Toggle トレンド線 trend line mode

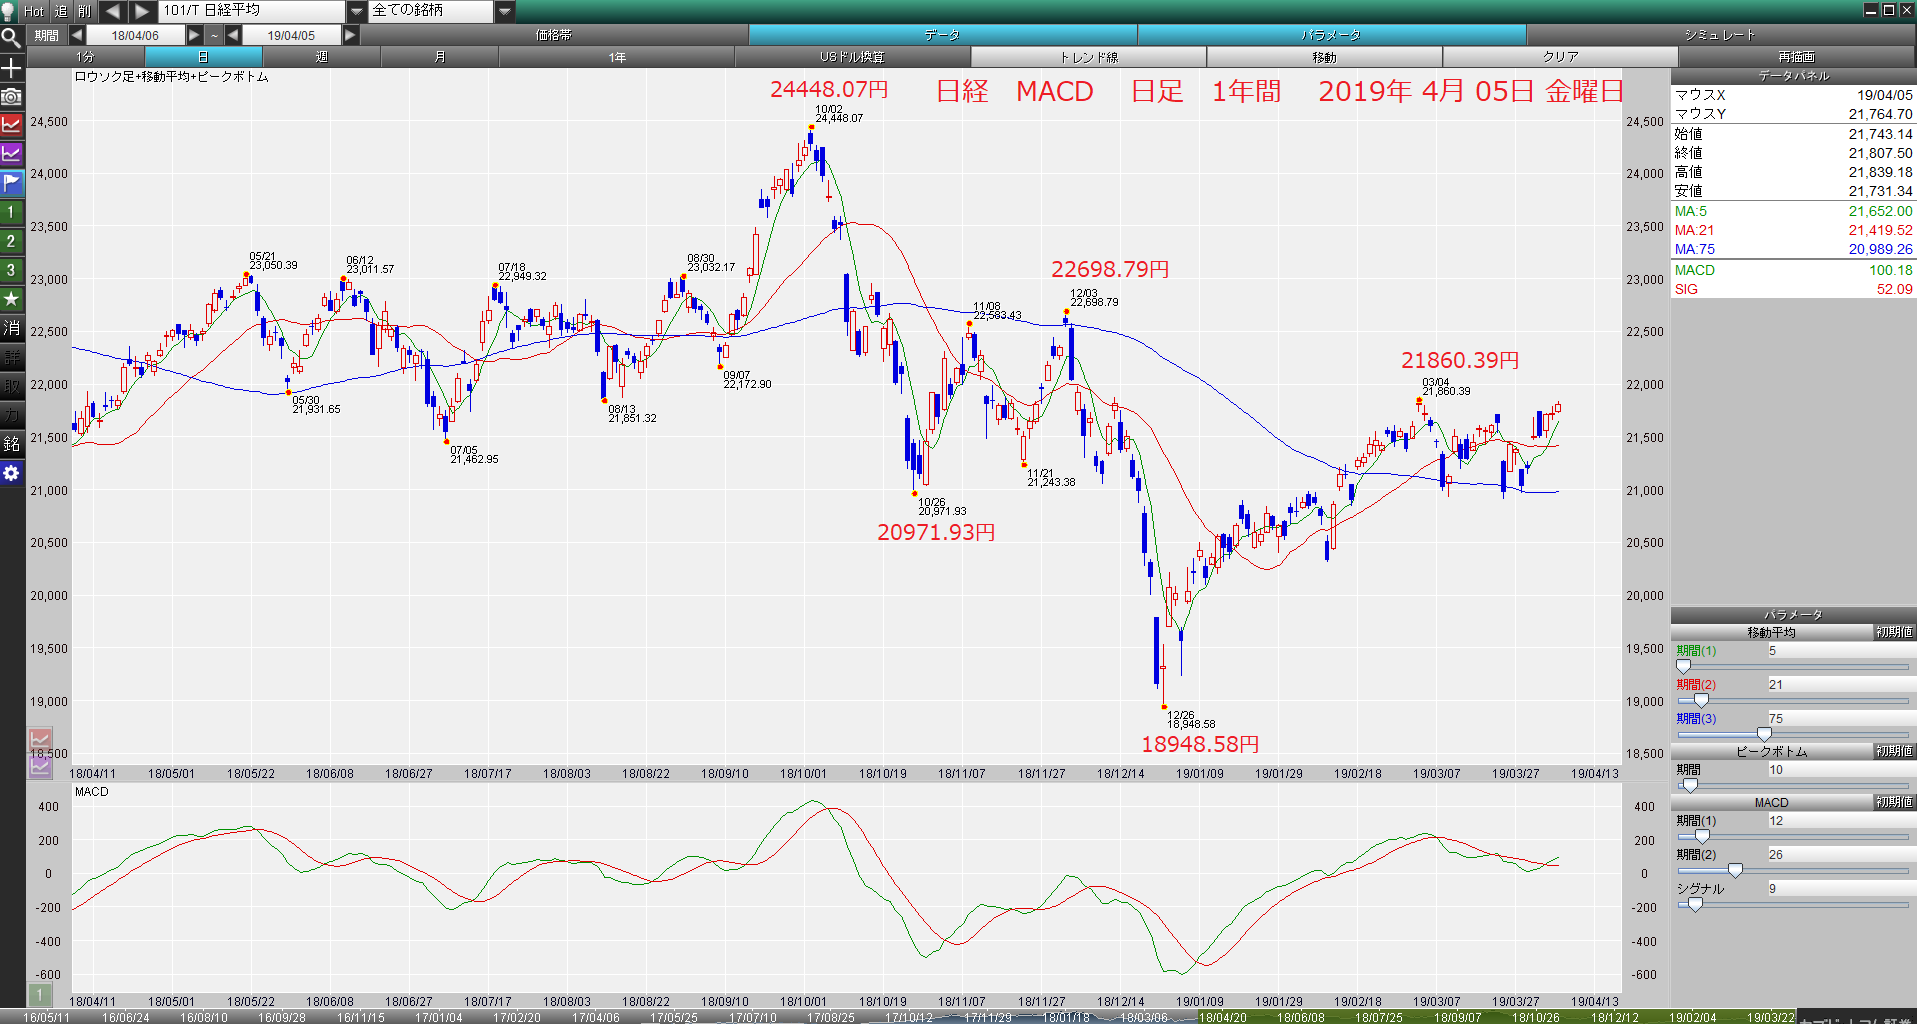tap(1089, 57)
